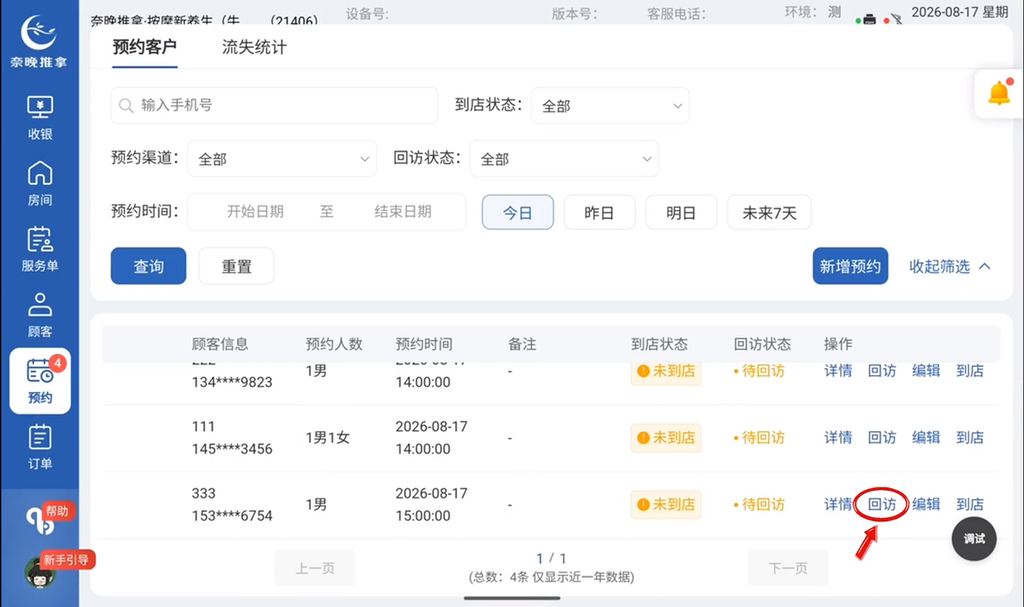Screen dimensions: 1024x607
Task: Click 回访 for customer 111
Action: coord(882,438)
